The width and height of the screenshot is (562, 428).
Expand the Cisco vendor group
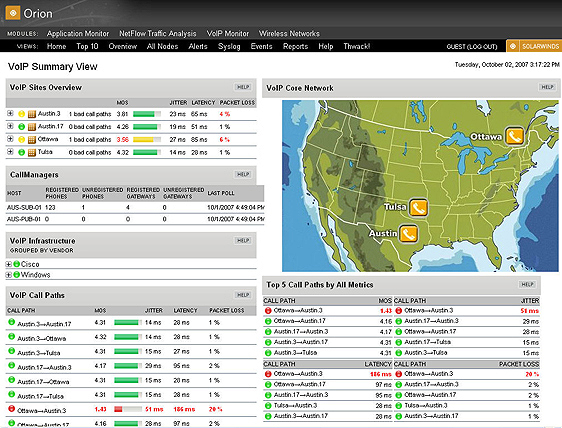click(x=9, y=264)
